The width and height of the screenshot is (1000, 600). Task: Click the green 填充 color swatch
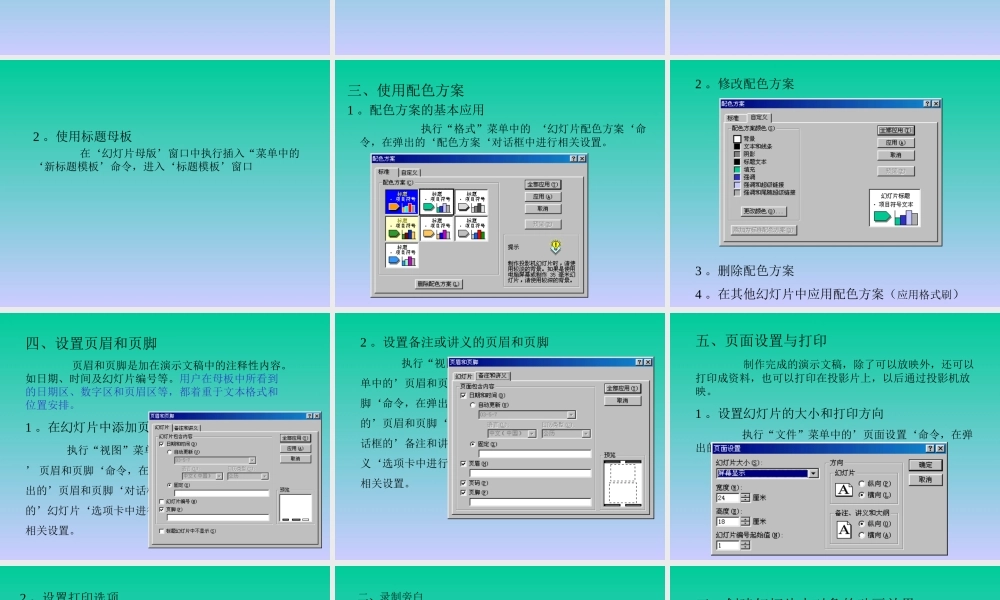[x=736, y=169]
